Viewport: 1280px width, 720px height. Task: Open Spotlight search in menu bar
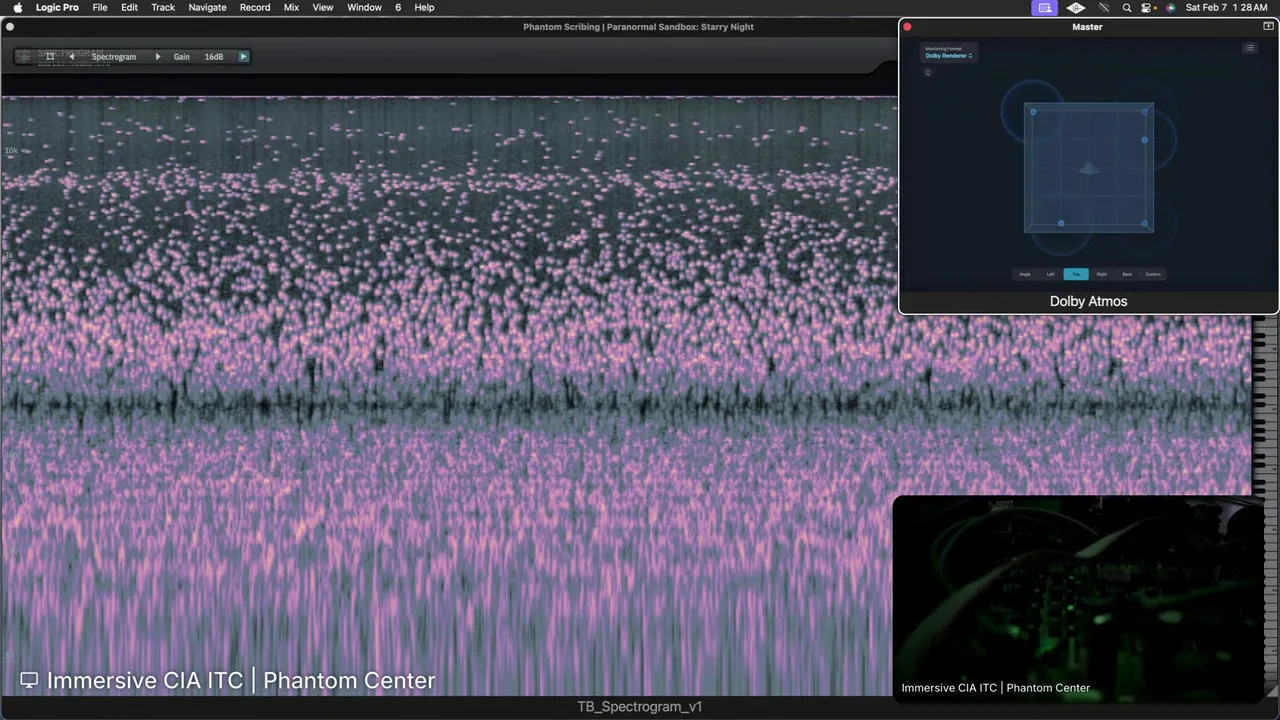click(1127, 7)
